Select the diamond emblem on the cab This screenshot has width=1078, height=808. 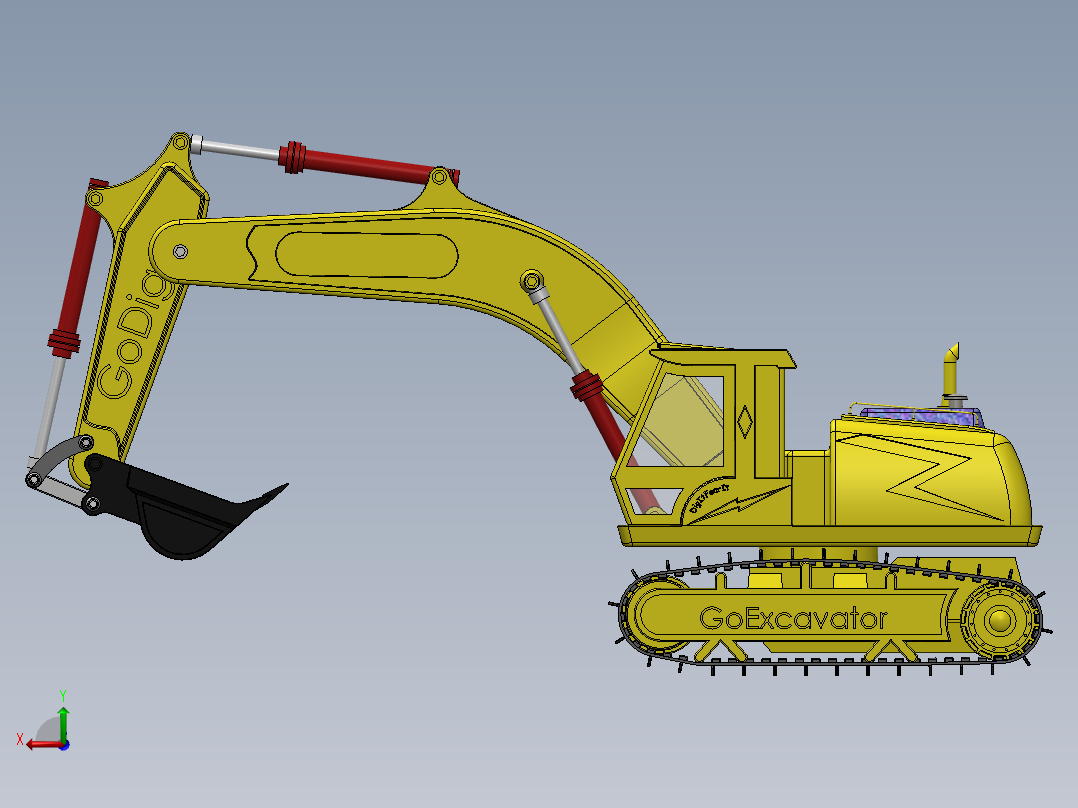point(745,422)
